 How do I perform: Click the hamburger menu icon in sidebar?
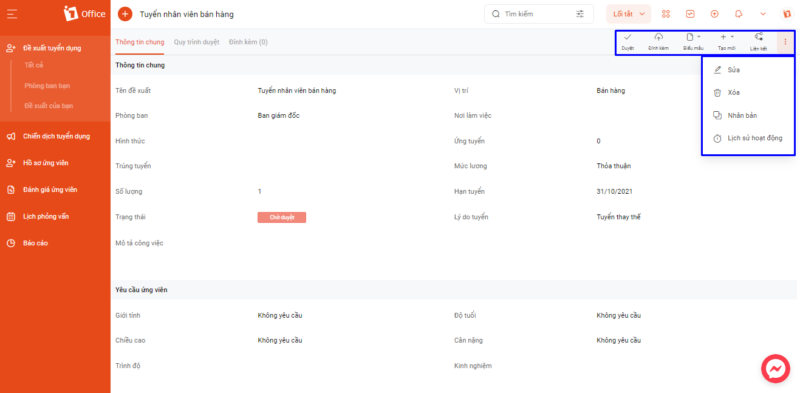12,14
